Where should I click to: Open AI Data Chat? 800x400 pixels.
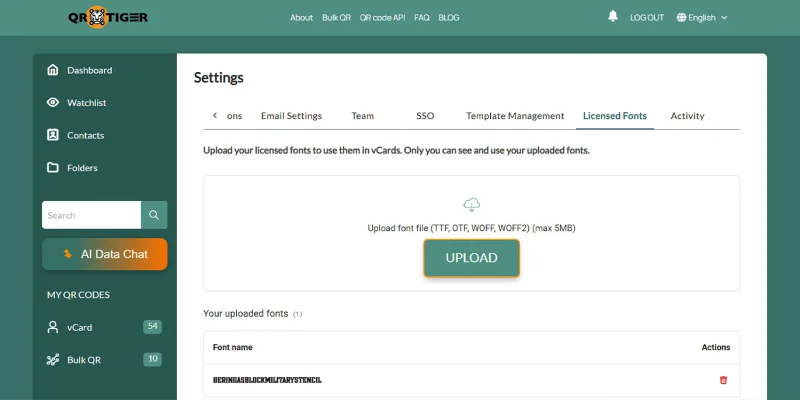pyautogui.click(x=105, y=254)
